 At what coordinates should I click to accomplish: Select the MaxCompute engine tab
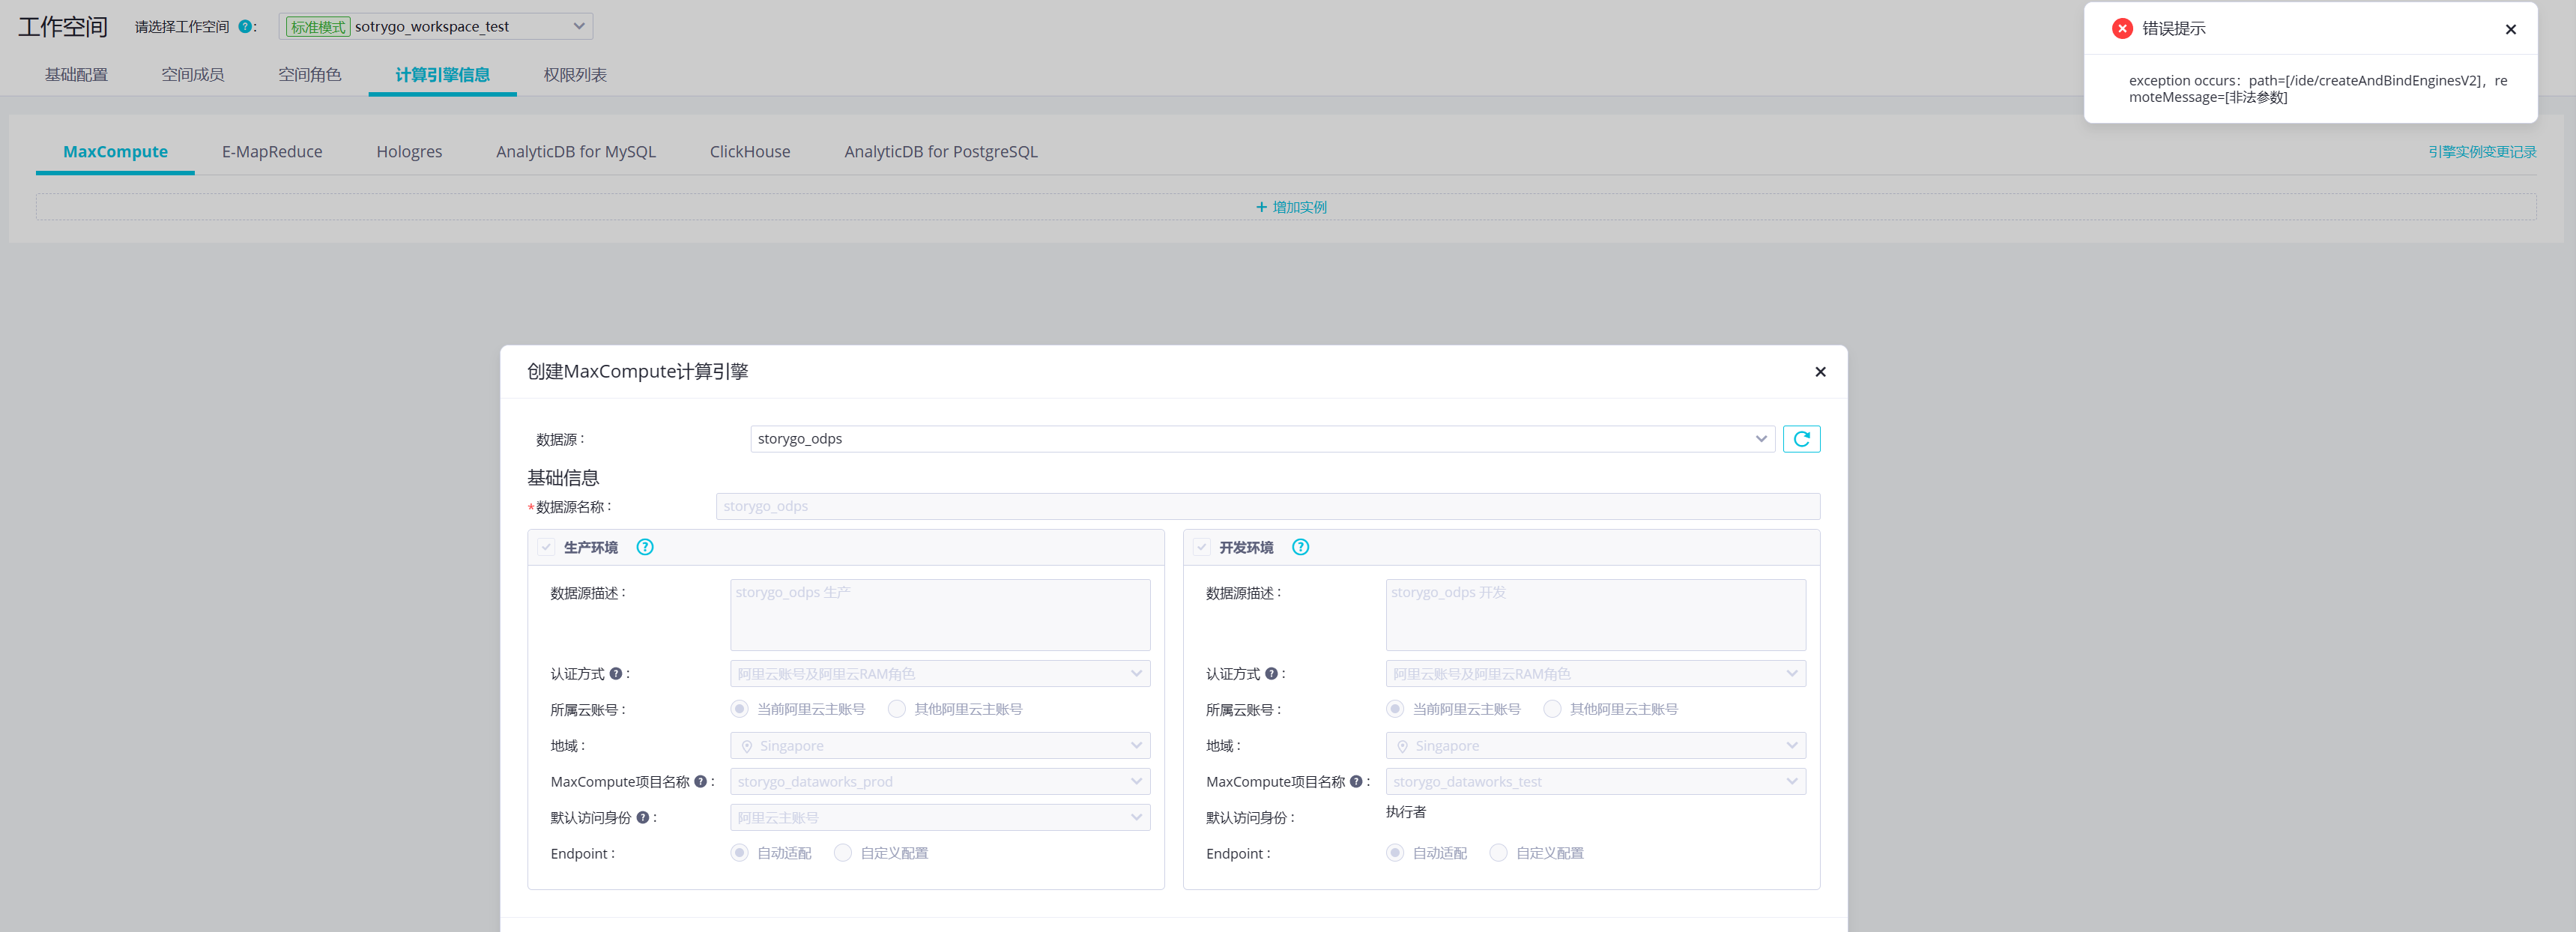115,152
